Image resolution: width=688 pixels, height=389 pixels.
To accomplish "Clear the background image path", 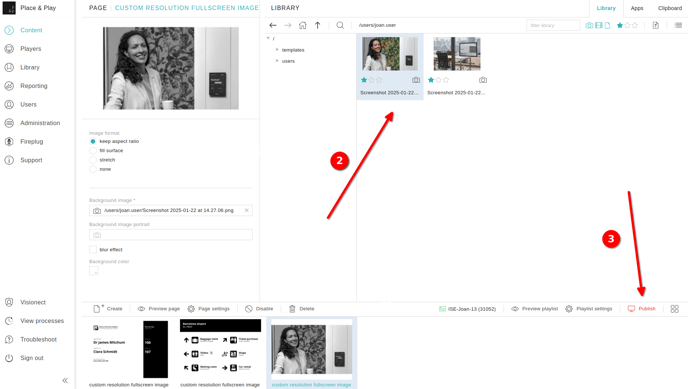I will [247, 211].
